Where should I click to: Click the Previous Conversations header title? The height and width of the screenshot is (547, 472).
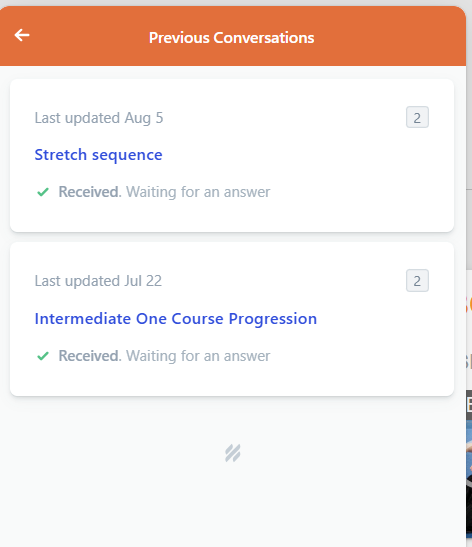pyautogui.click(x=232, y=38)
